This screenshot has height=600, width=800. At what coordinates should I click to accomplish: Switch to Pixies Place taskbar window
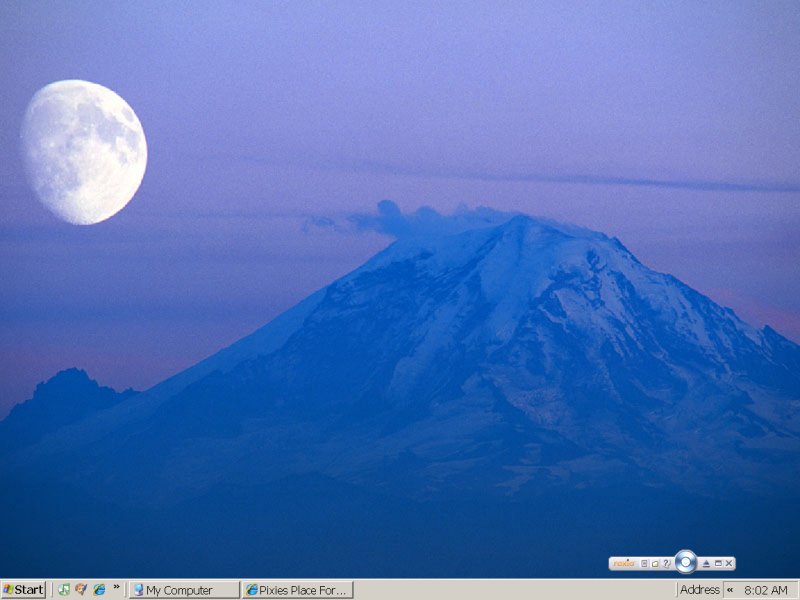coord(297,590)
